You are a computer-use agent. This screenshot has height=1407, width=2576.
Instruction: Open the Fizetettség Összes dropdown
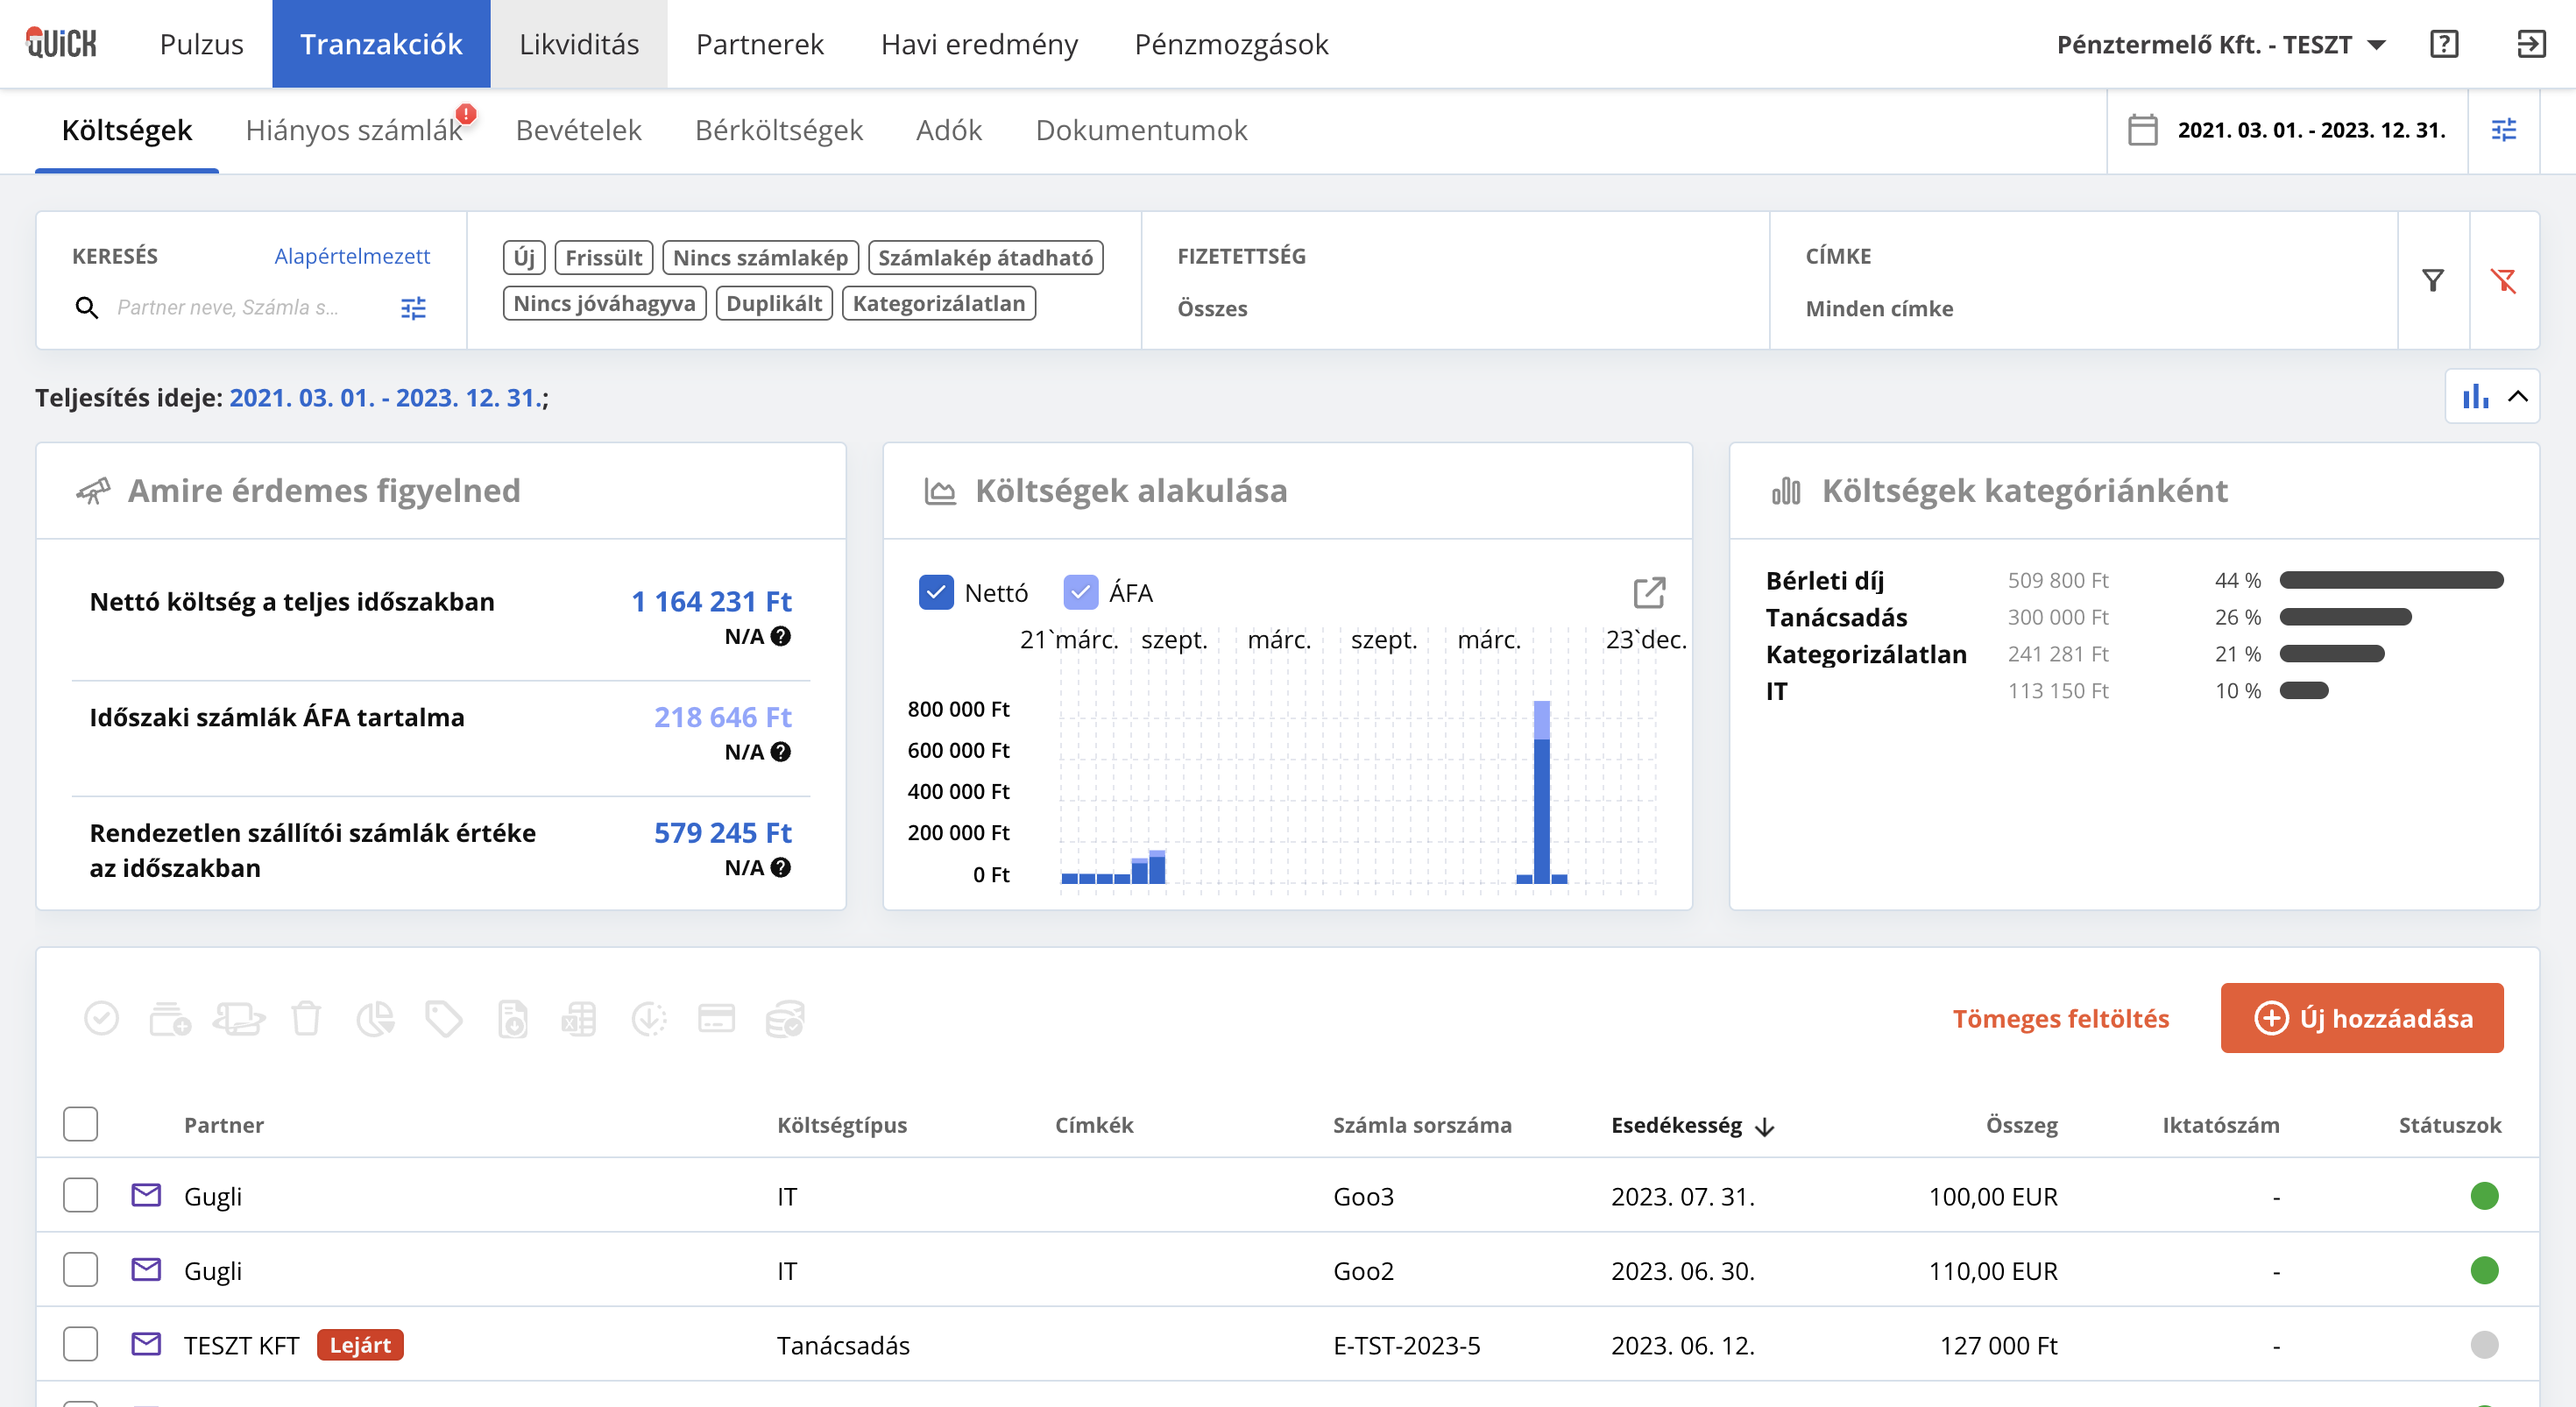point(1455,309)
